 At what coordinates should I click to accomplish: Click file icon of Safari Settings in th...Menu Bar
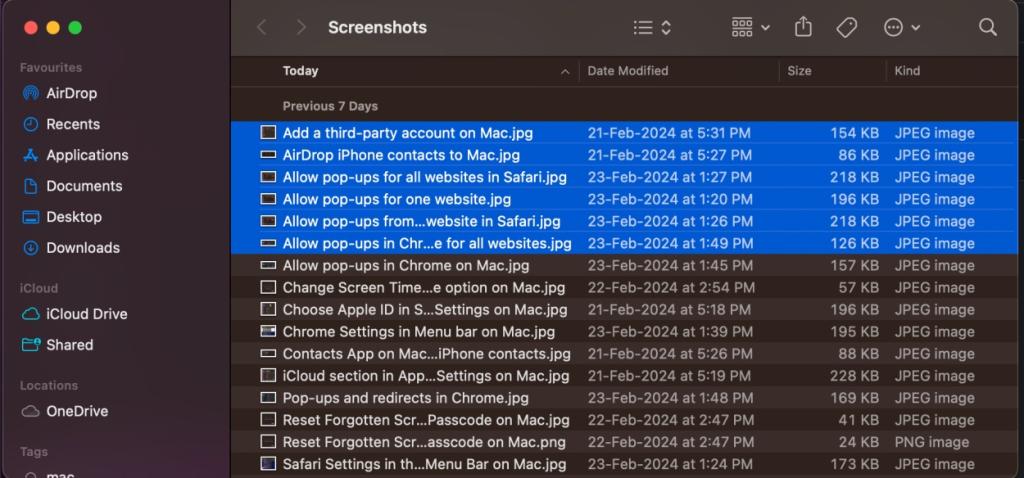(268, 464)
